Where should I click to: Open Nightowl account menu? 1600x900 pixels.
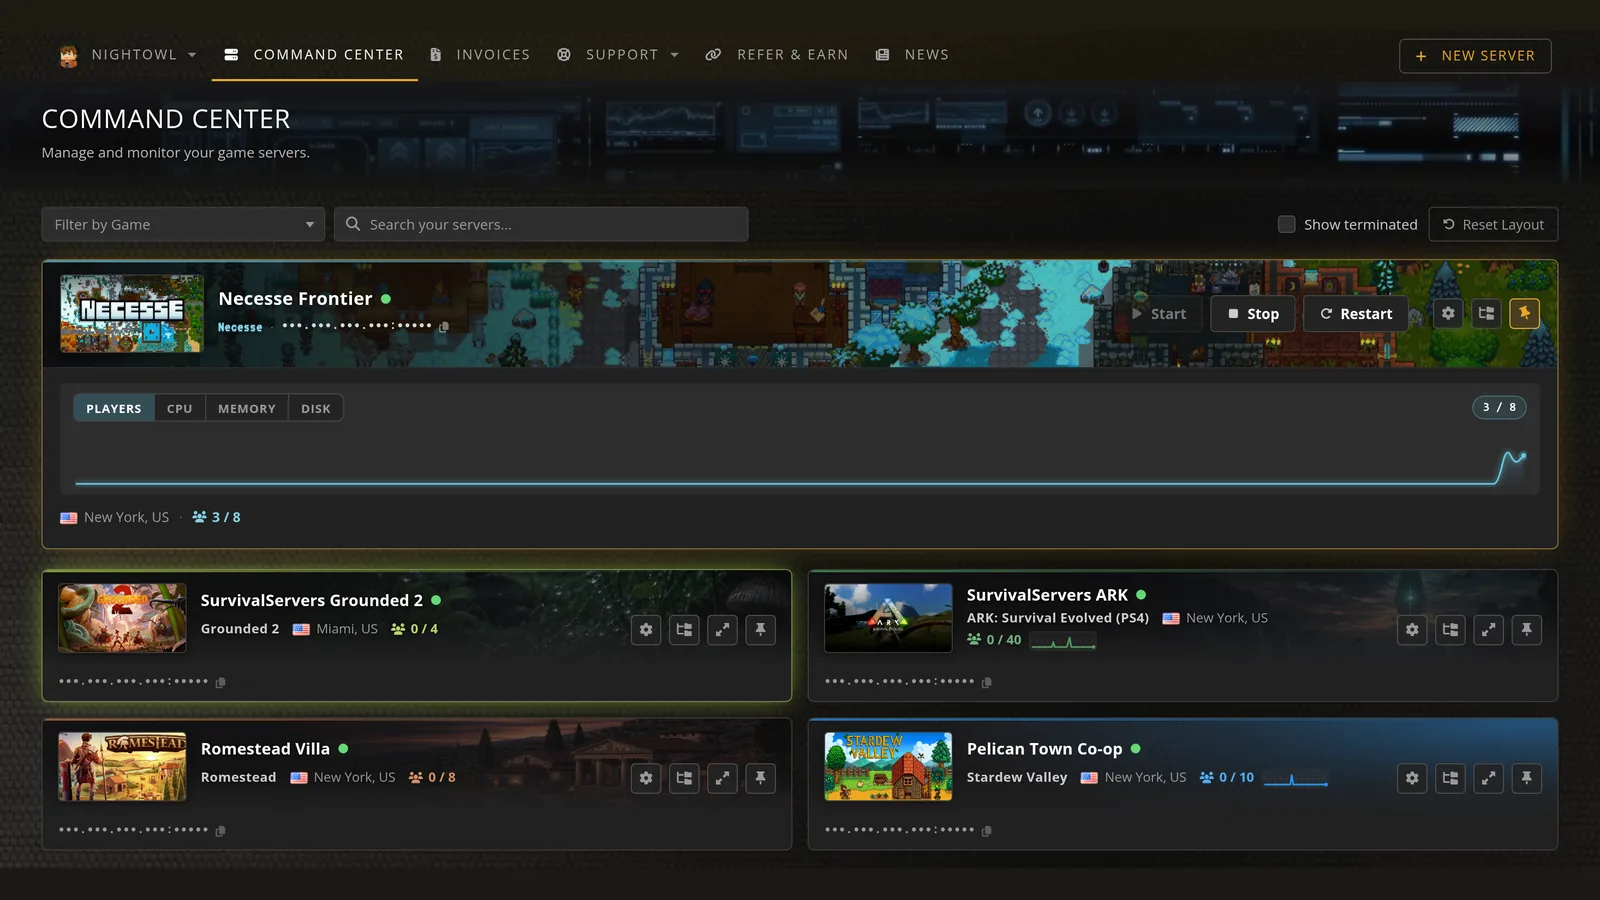tap(128, 55)
